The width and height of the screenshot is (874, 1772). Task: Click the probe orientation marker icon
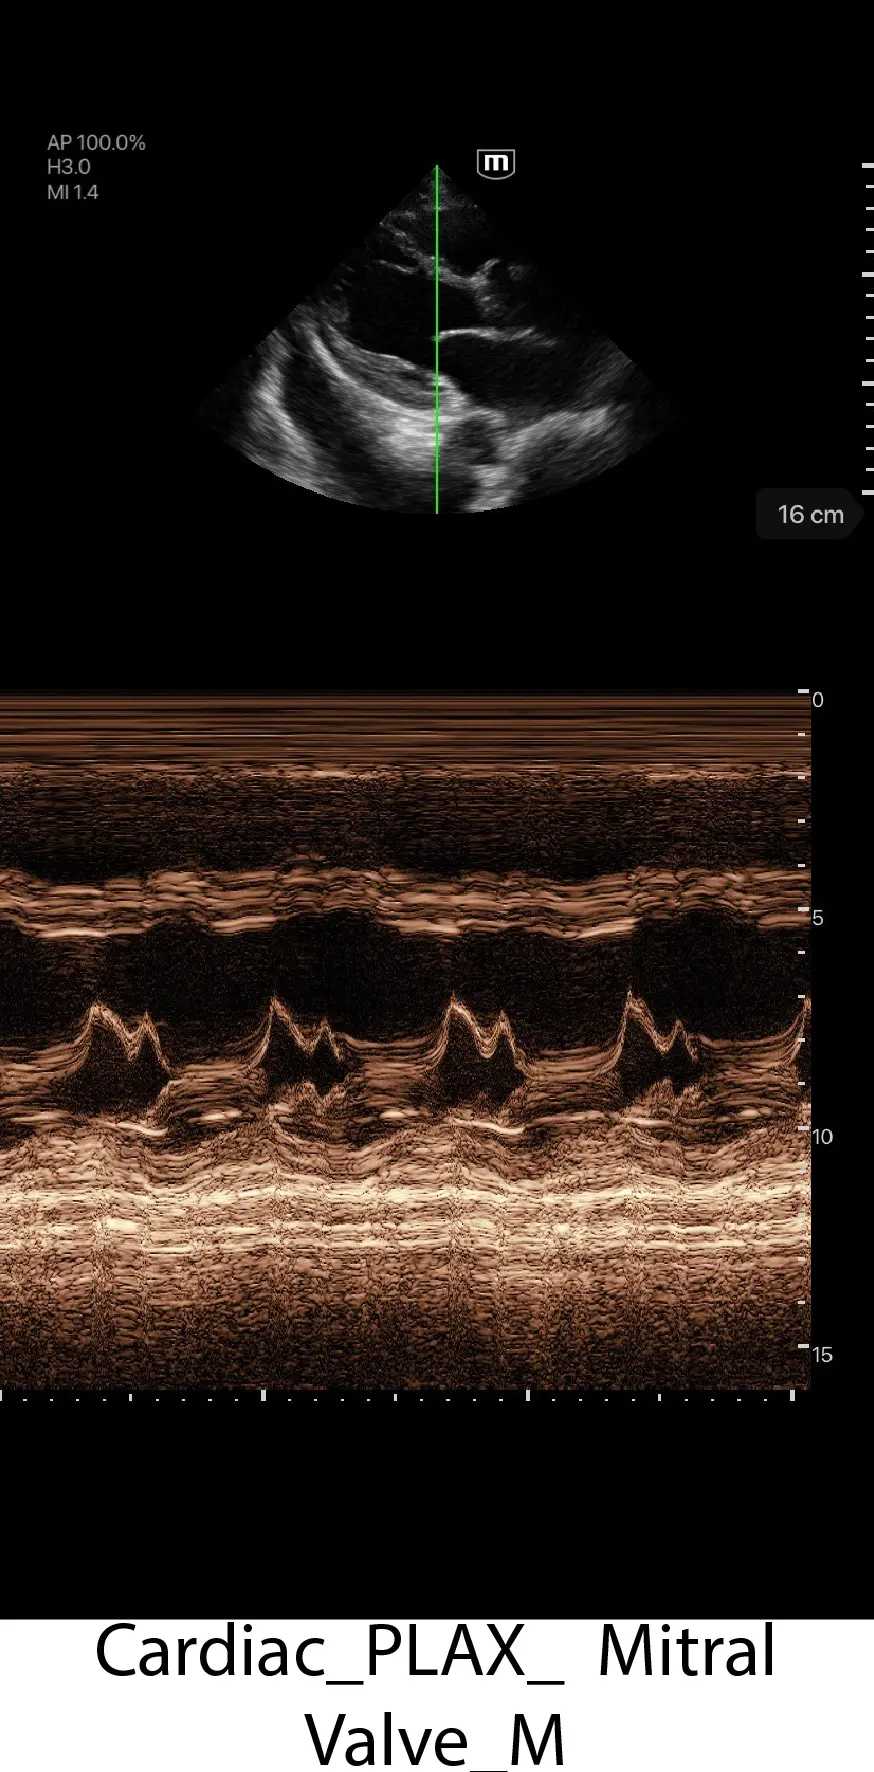pos(496,164)
